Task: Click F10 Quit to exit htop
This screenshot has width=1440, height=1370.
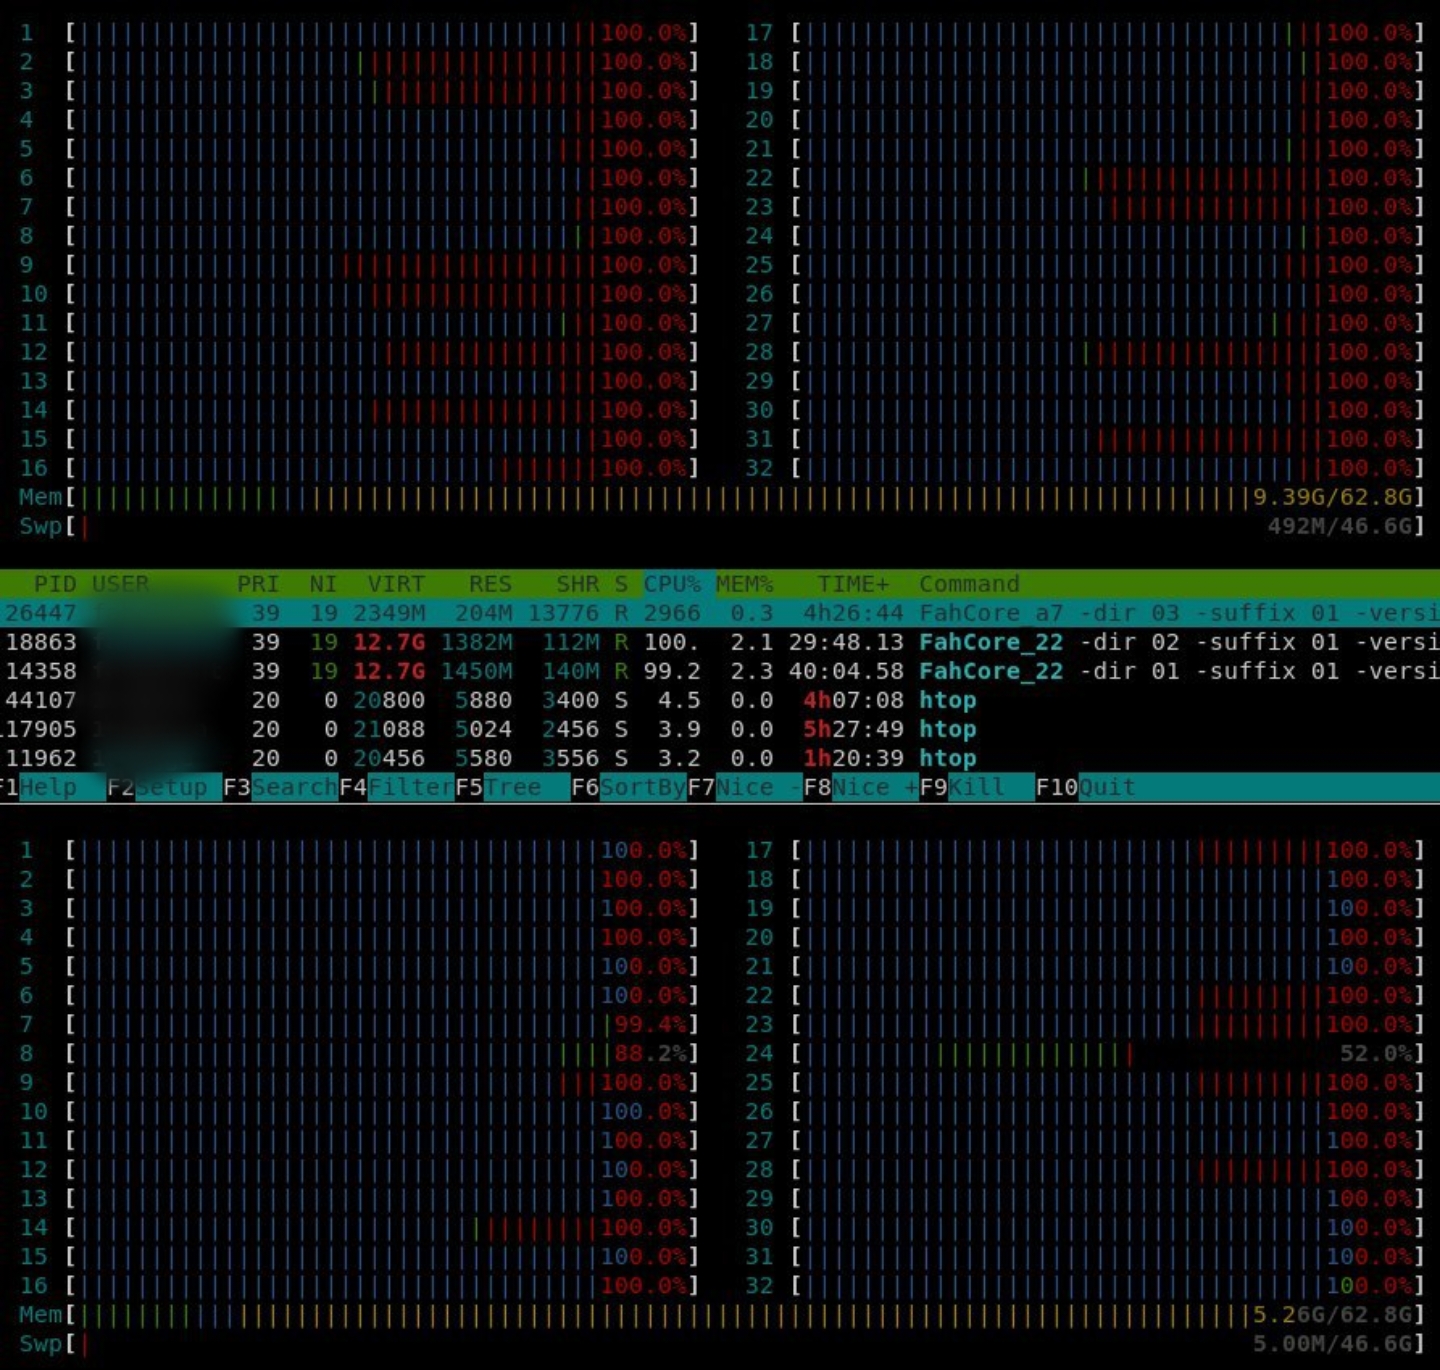Action: 1106,788
